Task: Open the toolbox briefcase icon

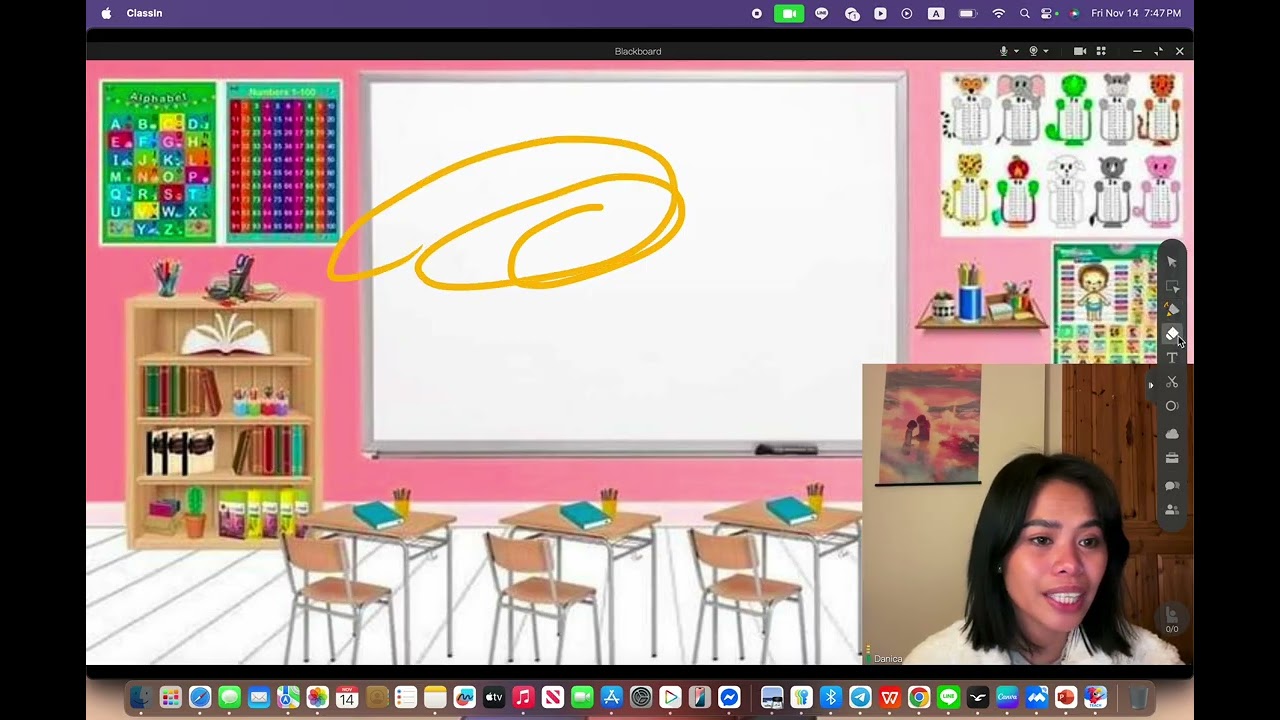Action: pos(1172,458)
